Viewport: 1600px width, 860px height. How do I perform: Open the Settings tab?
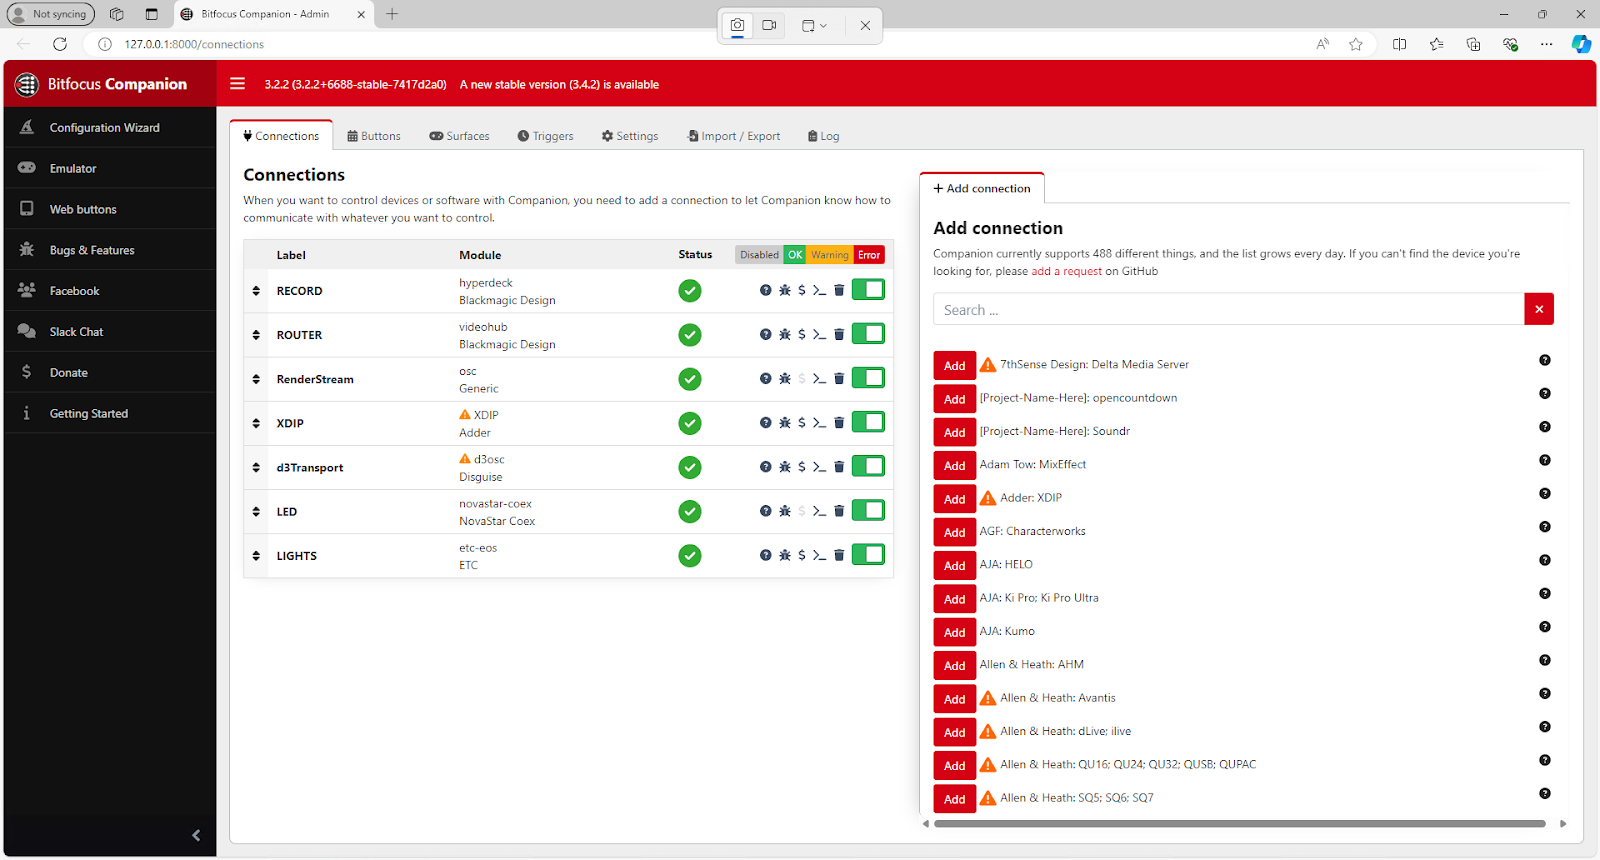[x=630, y=136]
